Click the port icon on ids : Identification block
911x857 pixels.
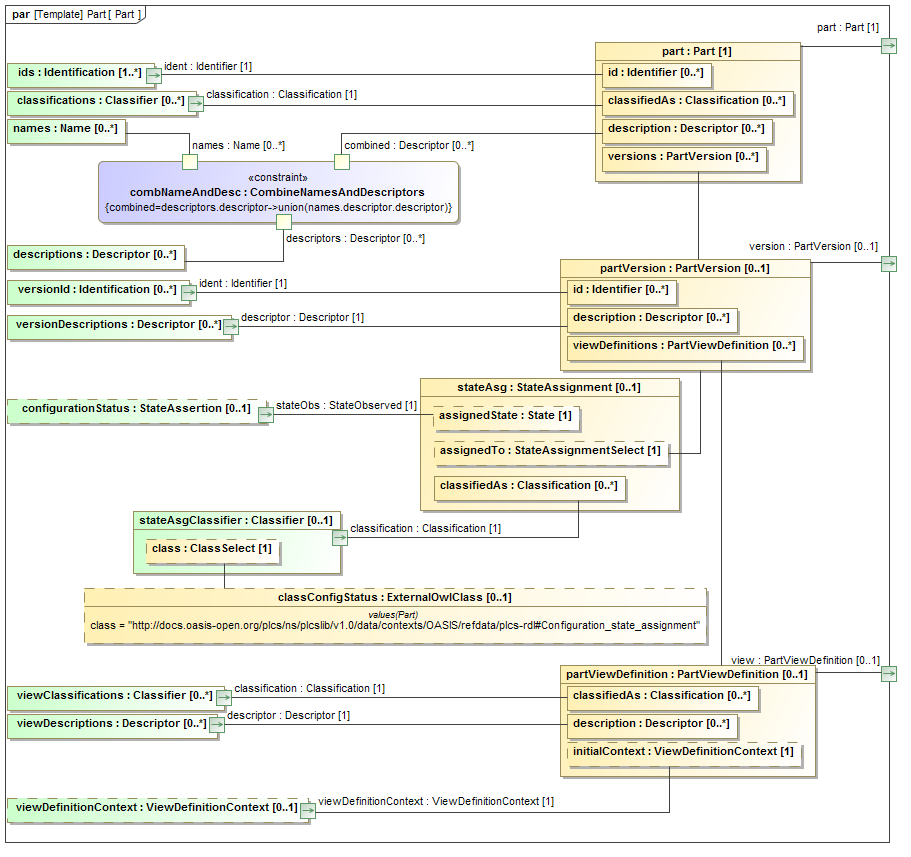(x=154, y=76)
